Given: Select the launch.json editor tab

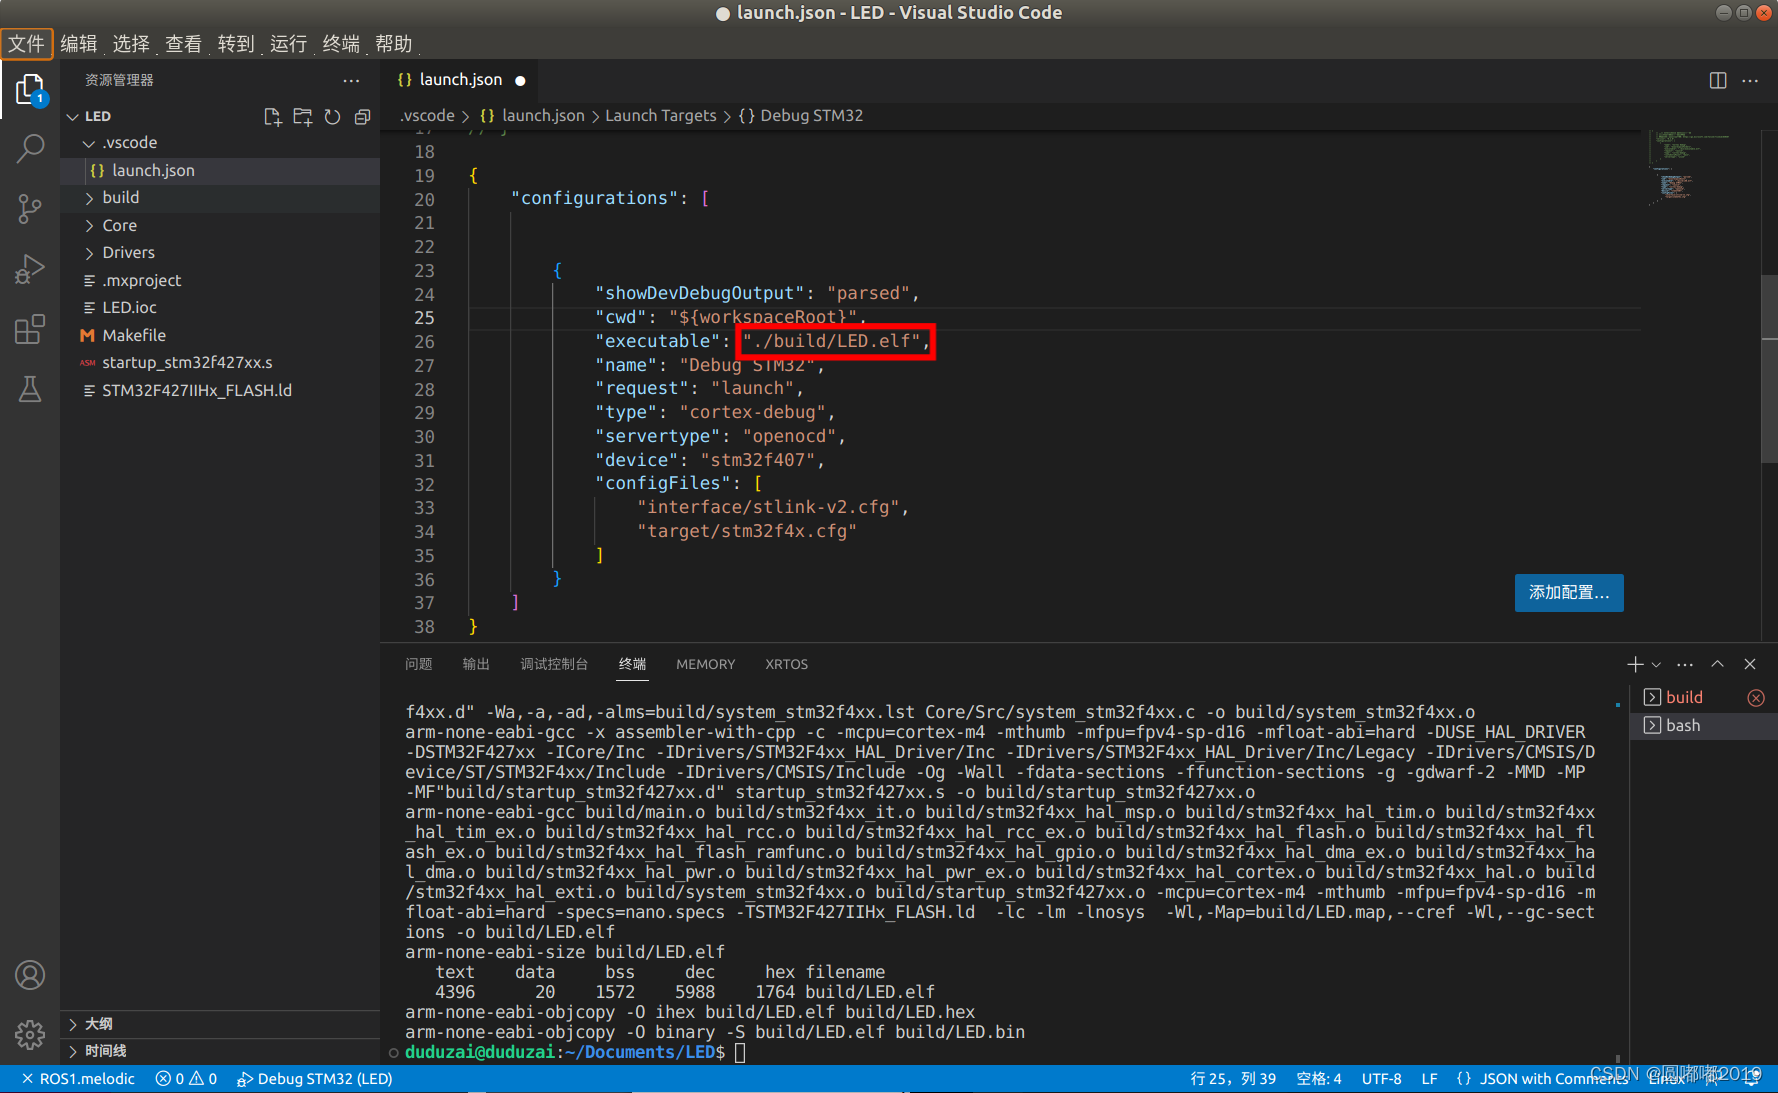Looking at the screenshot, I should (461, 80).
